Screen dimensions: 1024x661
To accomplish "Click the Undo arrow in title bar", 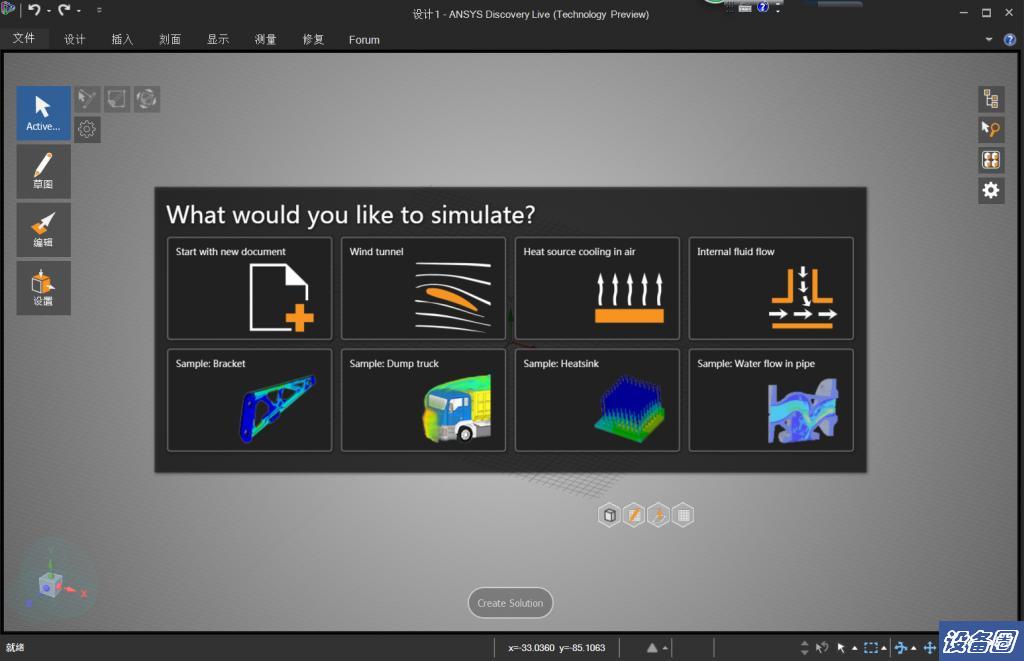I will (x=34, y=10).
